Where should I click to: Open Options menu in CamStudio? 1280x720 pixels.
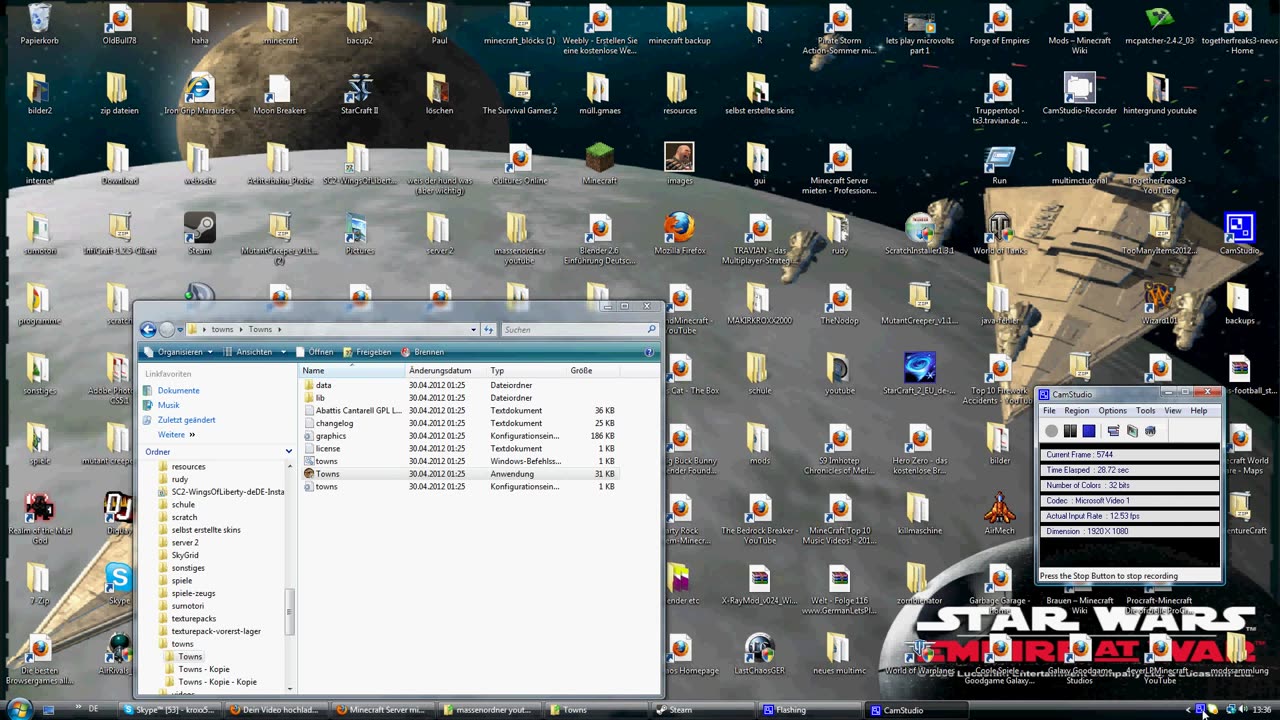pyautogui.click(x=1112, y=411)
